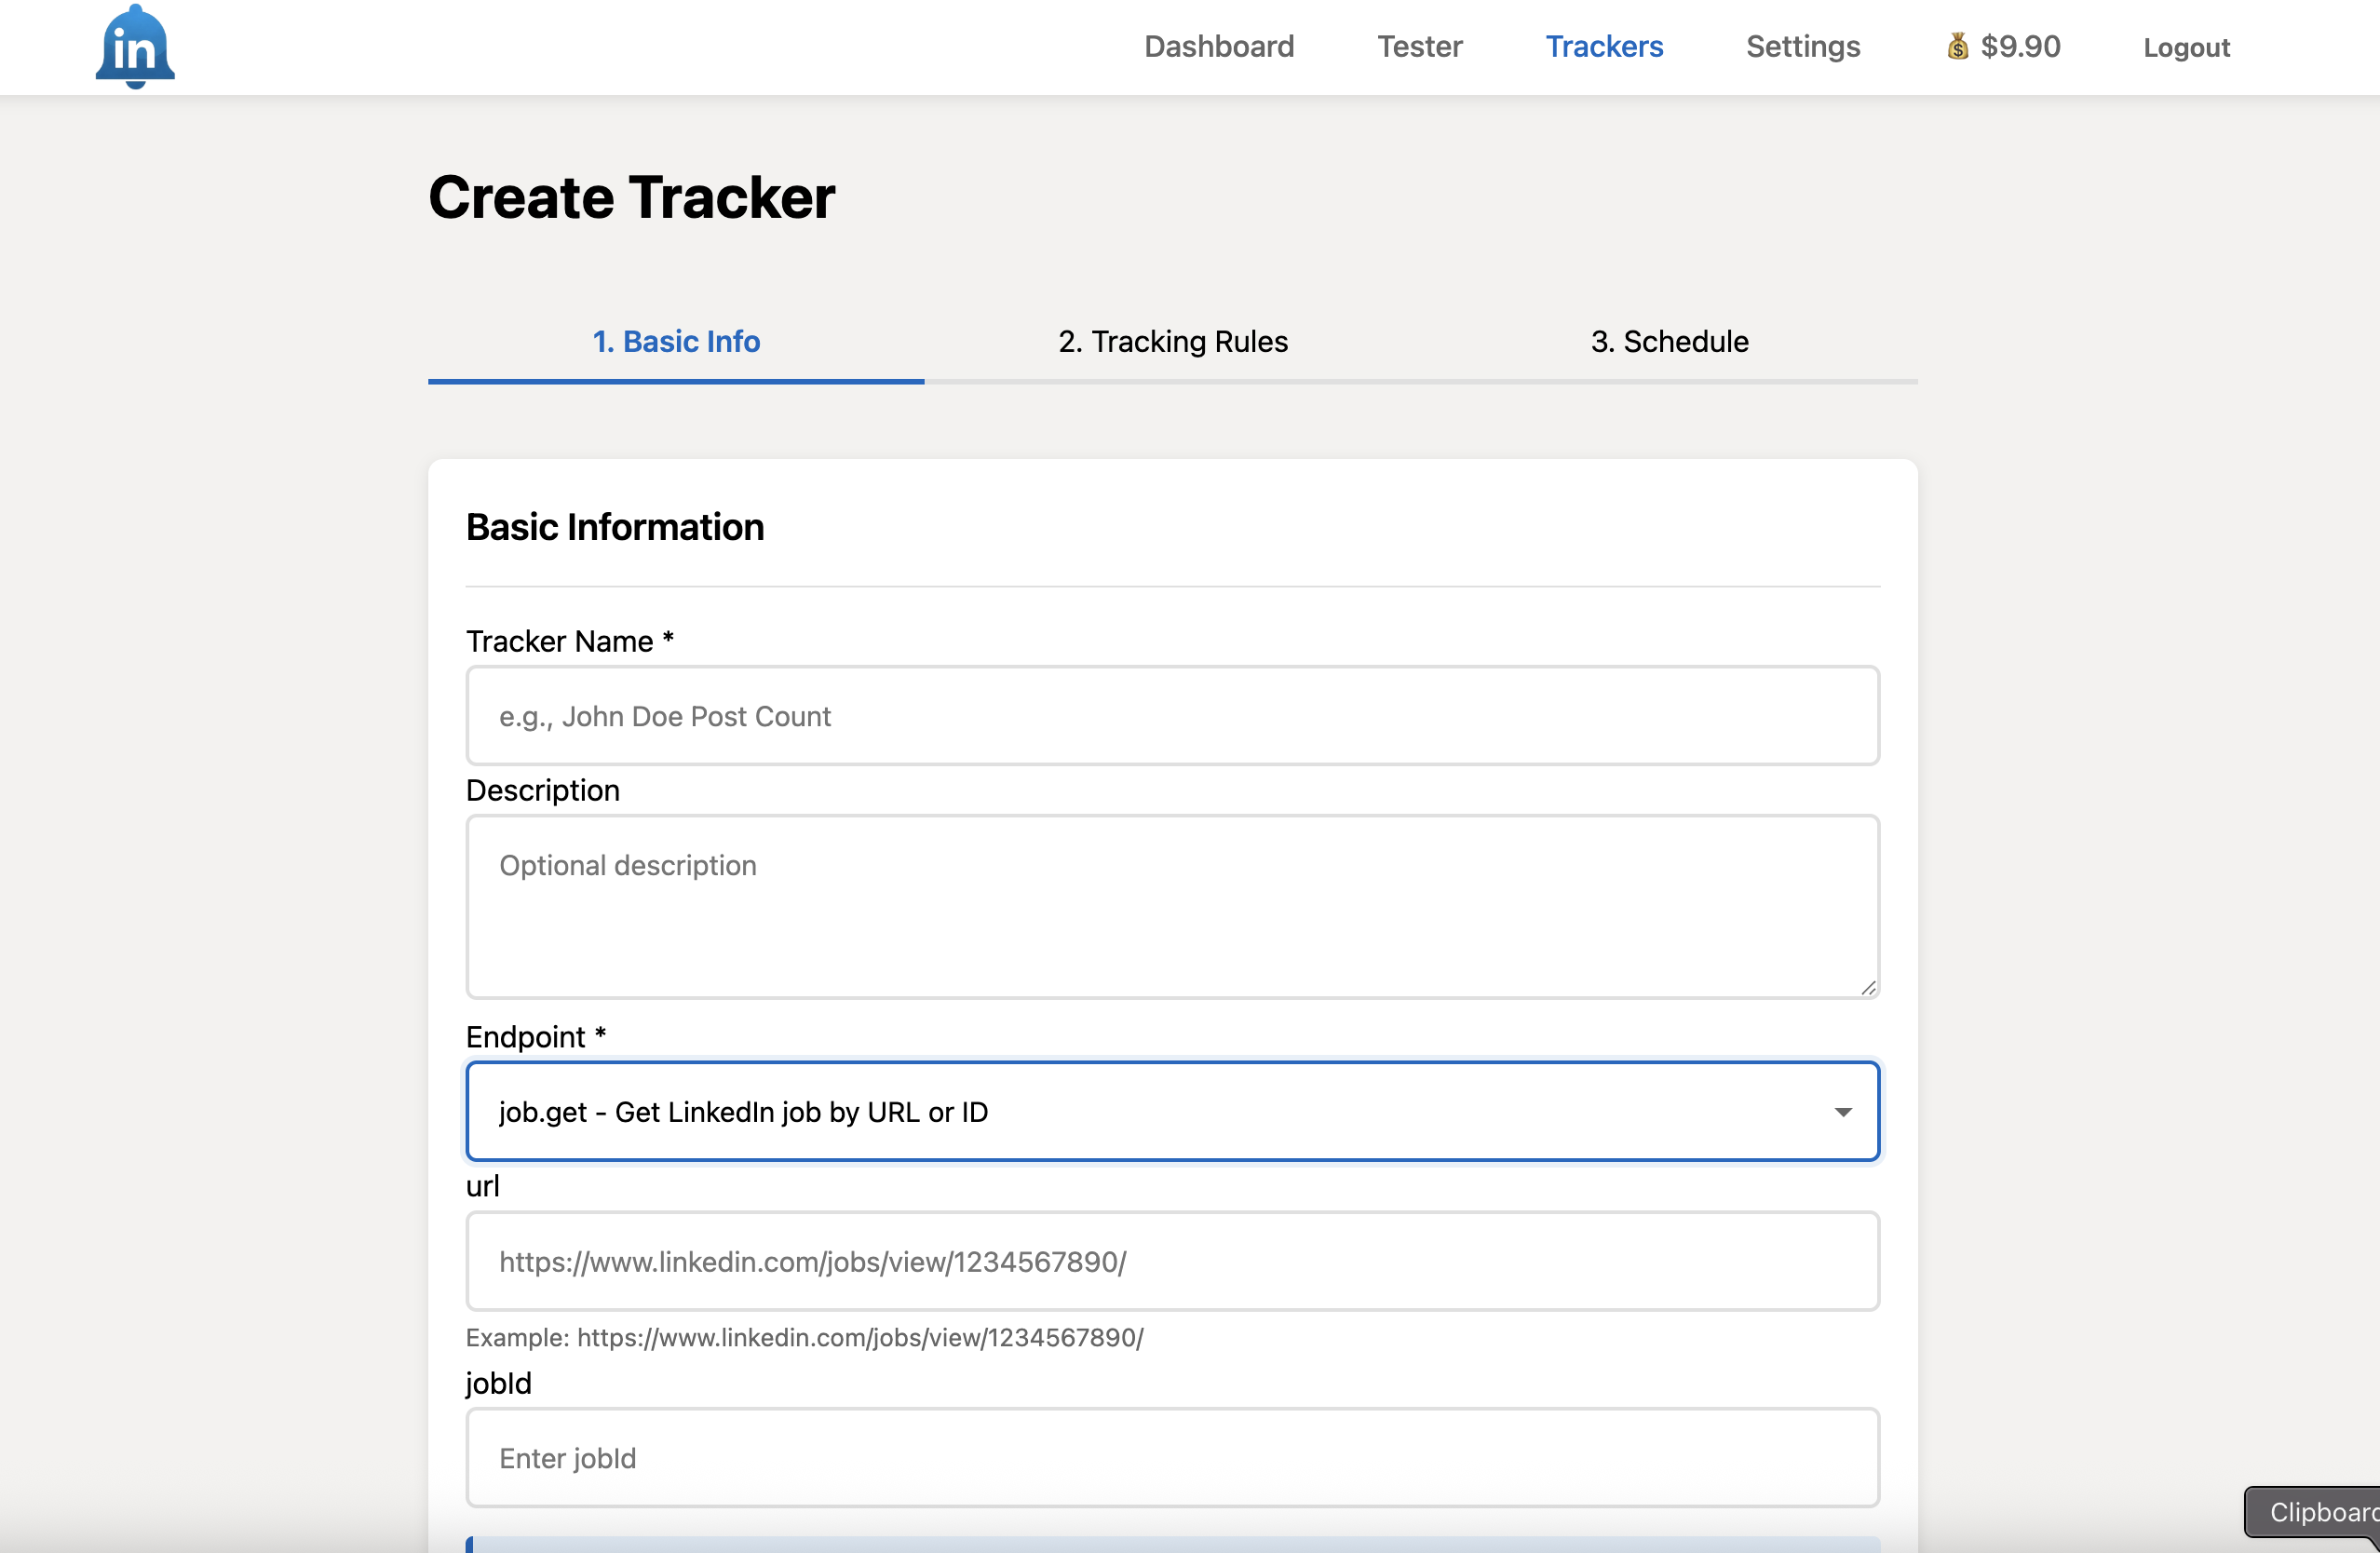Stay on the Basic Info step
Screen dimensions: 2380x1553
tap(676, 341)
